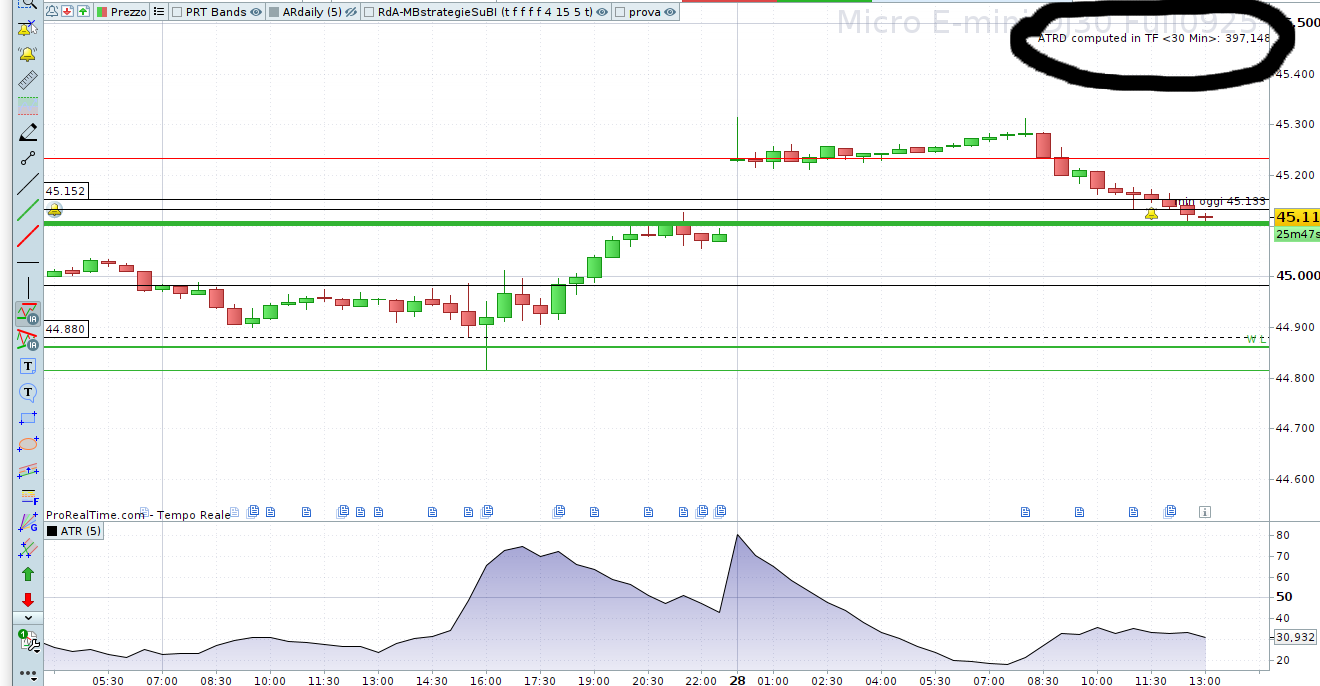
Task: Select the ruler measure tool
Action: click(x=27, y=81)
